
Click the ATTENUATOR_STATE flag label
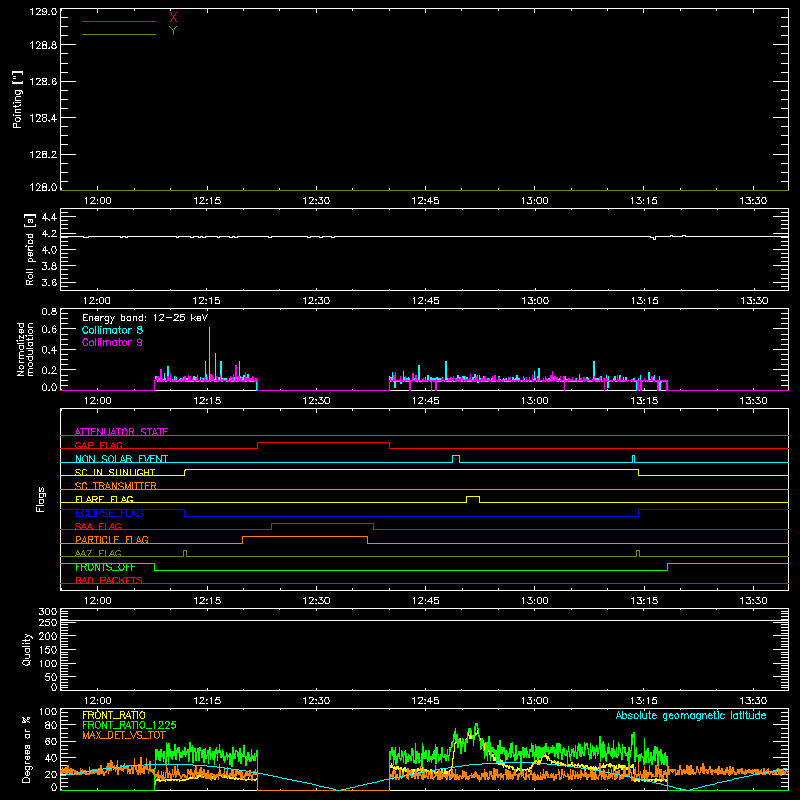121,432
